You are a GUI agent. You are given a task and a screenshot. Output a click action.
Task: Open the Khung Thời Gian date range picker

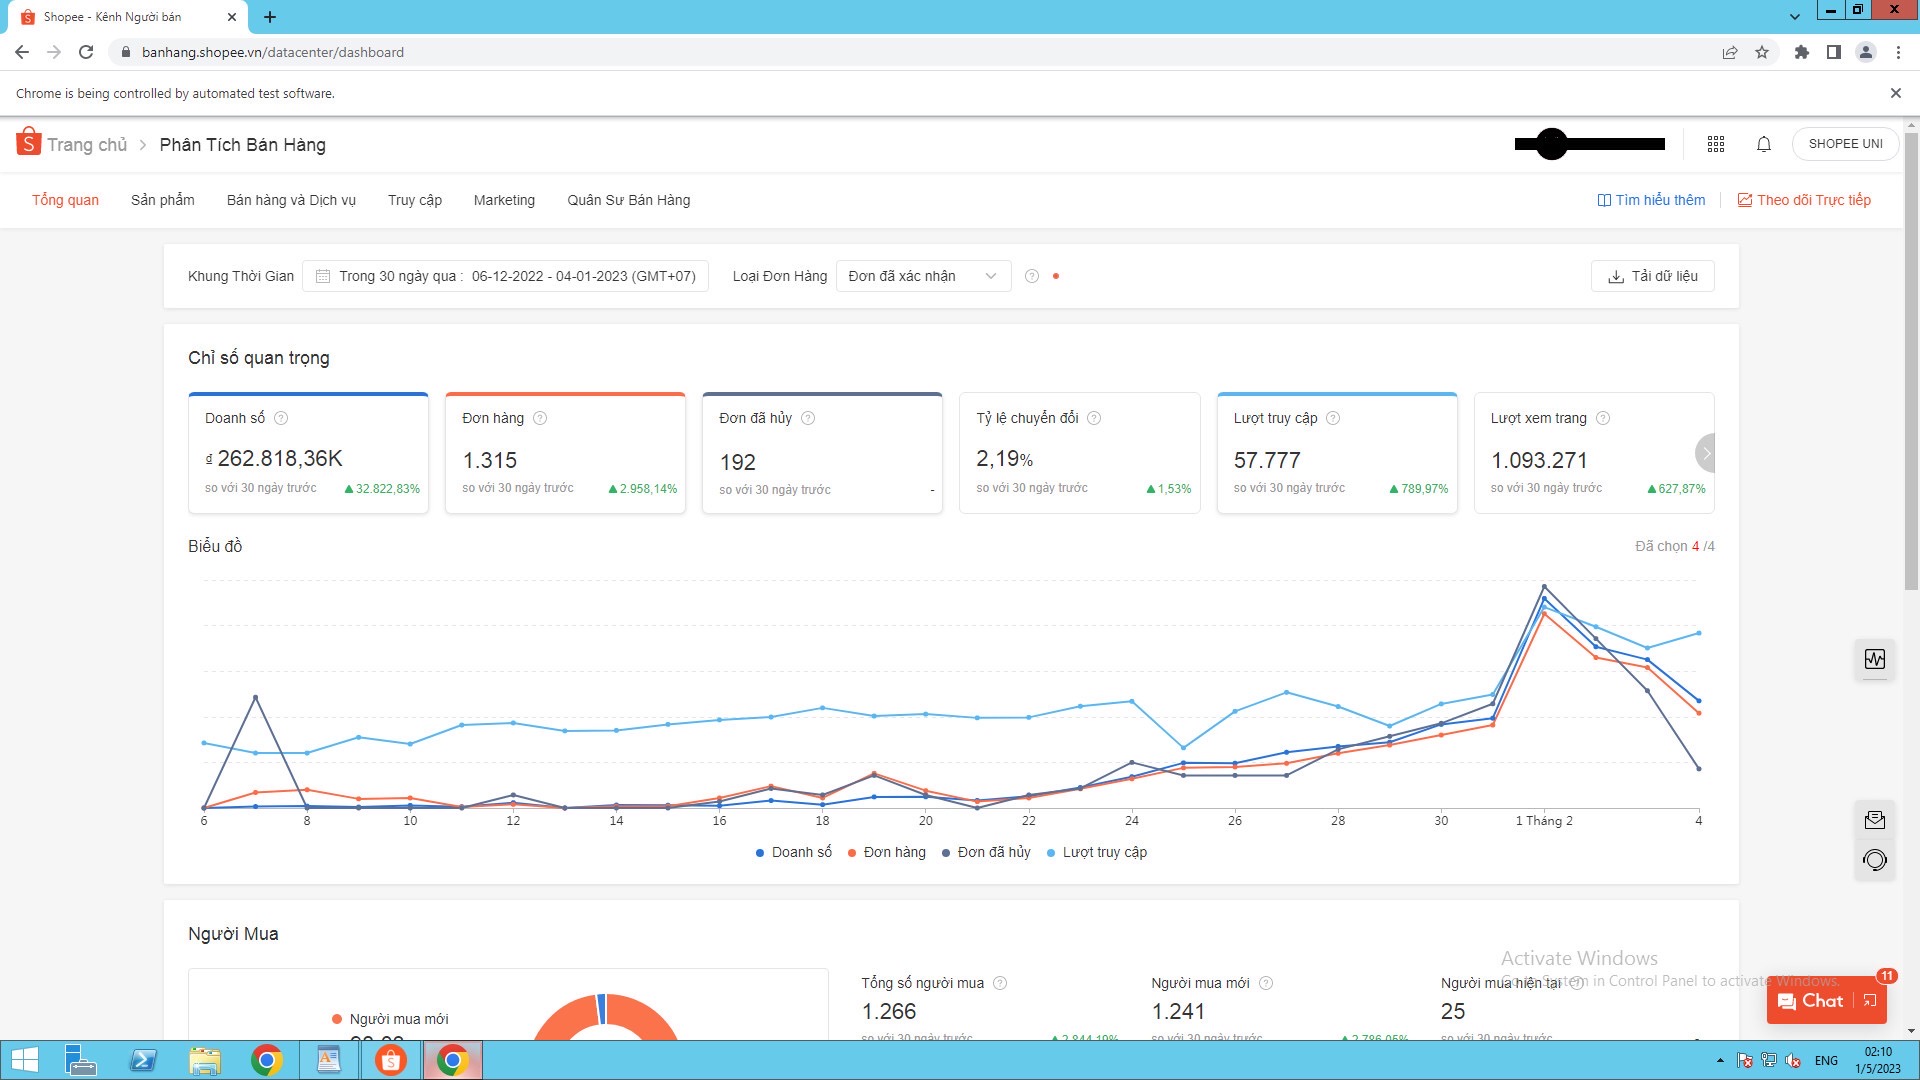tap(506, 276)
